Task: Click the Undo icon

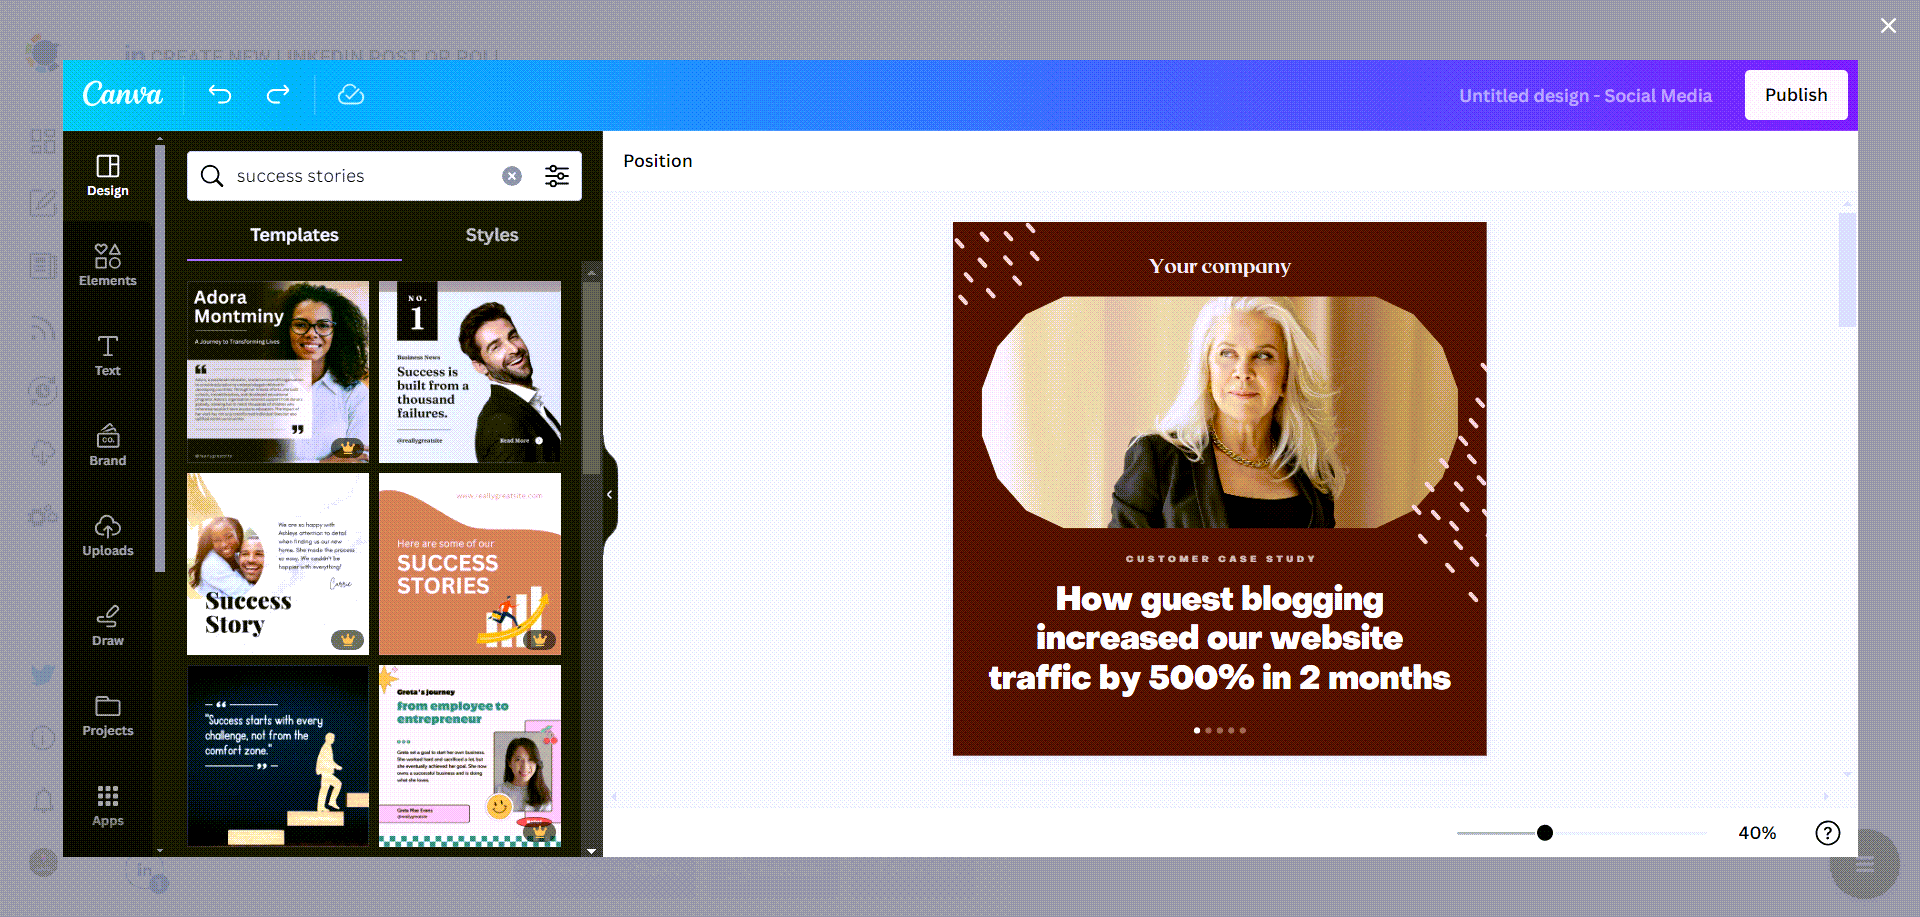Action: pyautogui.click(x=220, y=95)
